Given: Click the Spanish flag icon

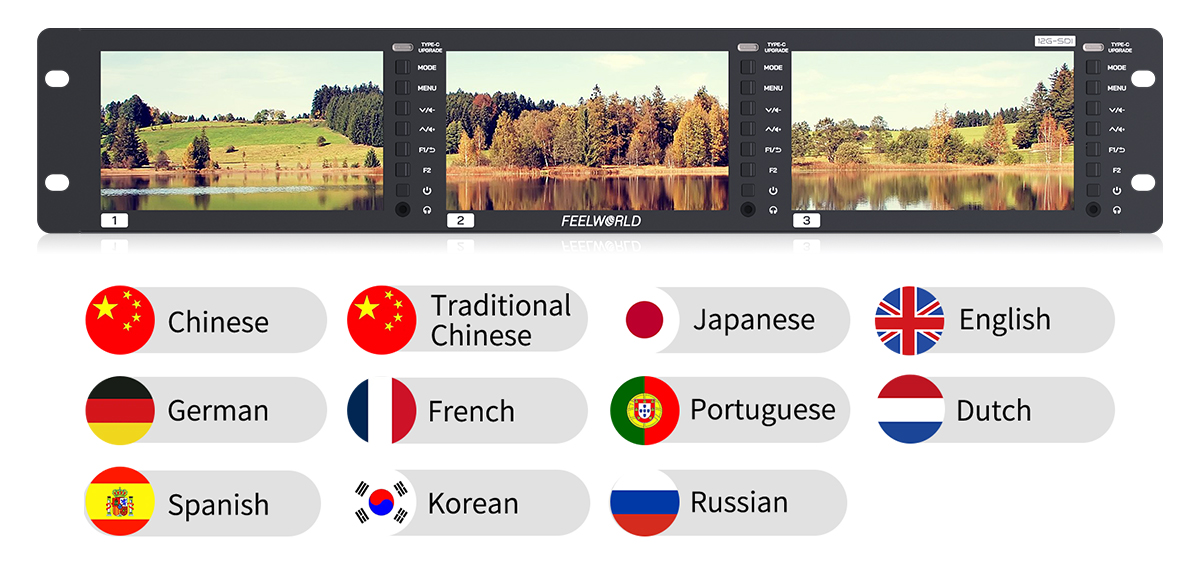Looking at the screenshot, I should click(x=120, y=502).
